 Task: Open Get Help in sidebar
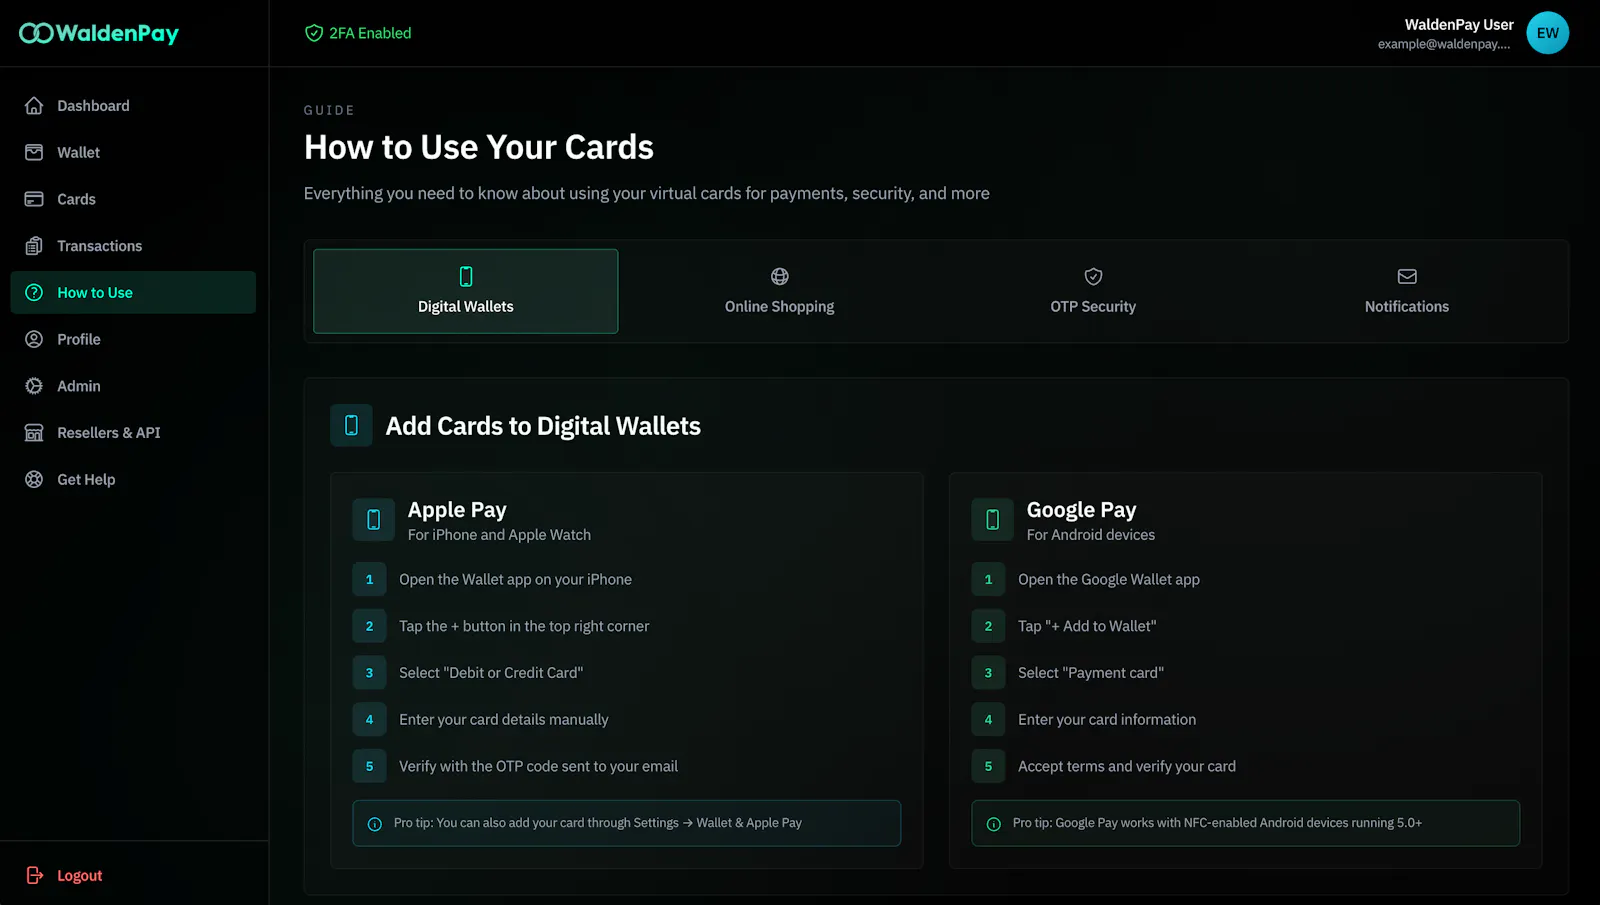click(133, 479)
